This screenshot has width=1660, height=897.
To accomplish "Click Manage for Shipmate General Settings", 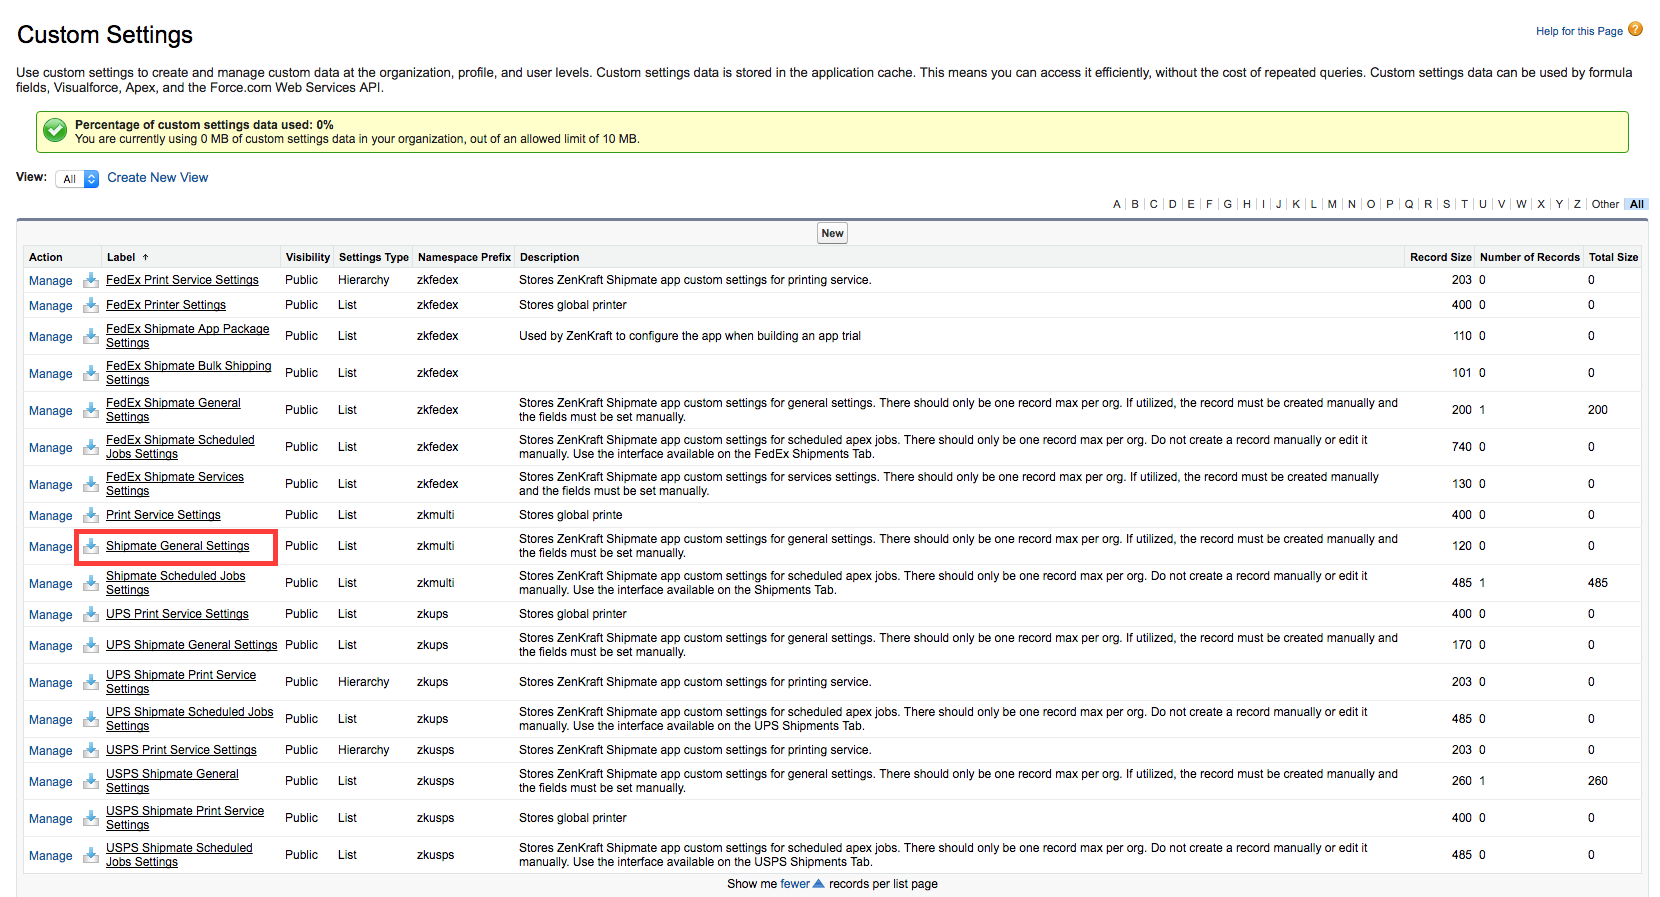I will pos(51,547).
